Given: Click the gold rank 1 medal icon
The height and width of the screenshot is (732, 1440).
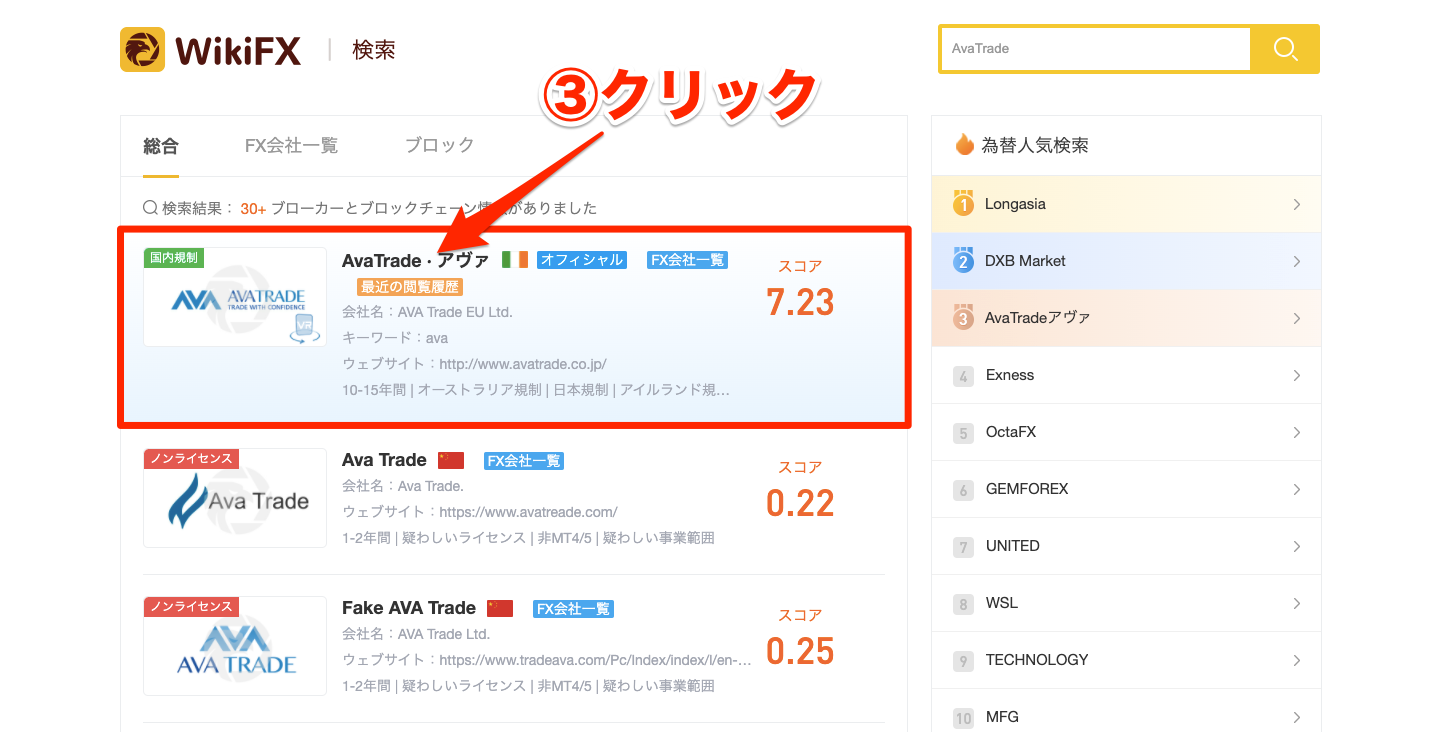Looking at the screenshot, I should point(963,204).
